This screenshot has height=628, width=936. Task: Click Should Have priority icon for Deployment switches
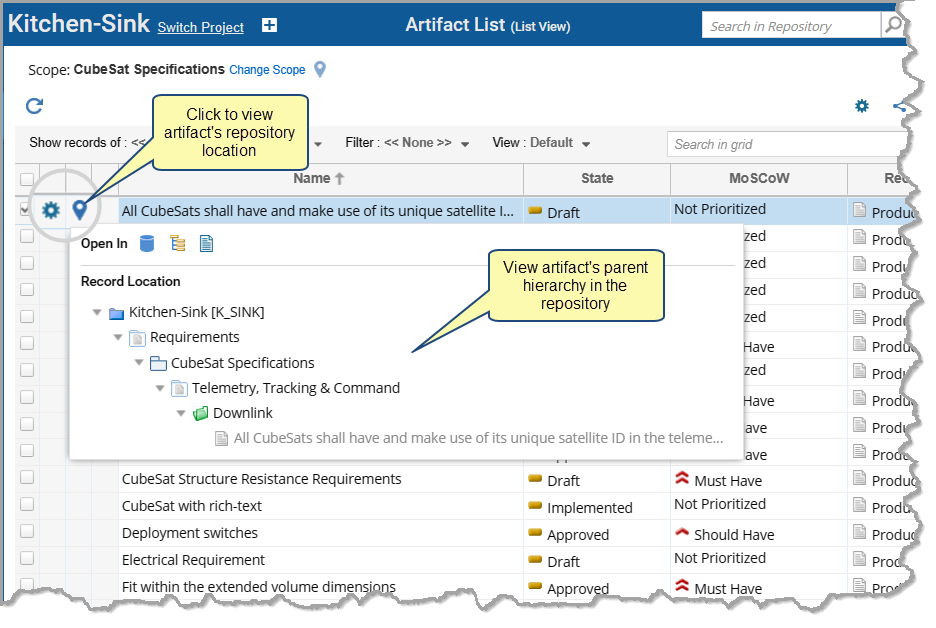coord(682,532)
